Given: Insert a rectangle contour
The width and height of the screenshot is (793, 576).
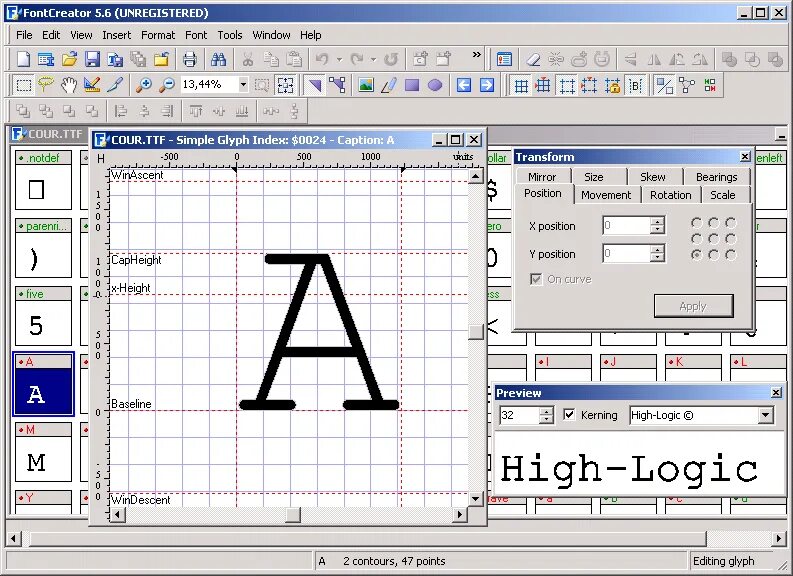Looking at the screenshot, I should click(412, 85).
